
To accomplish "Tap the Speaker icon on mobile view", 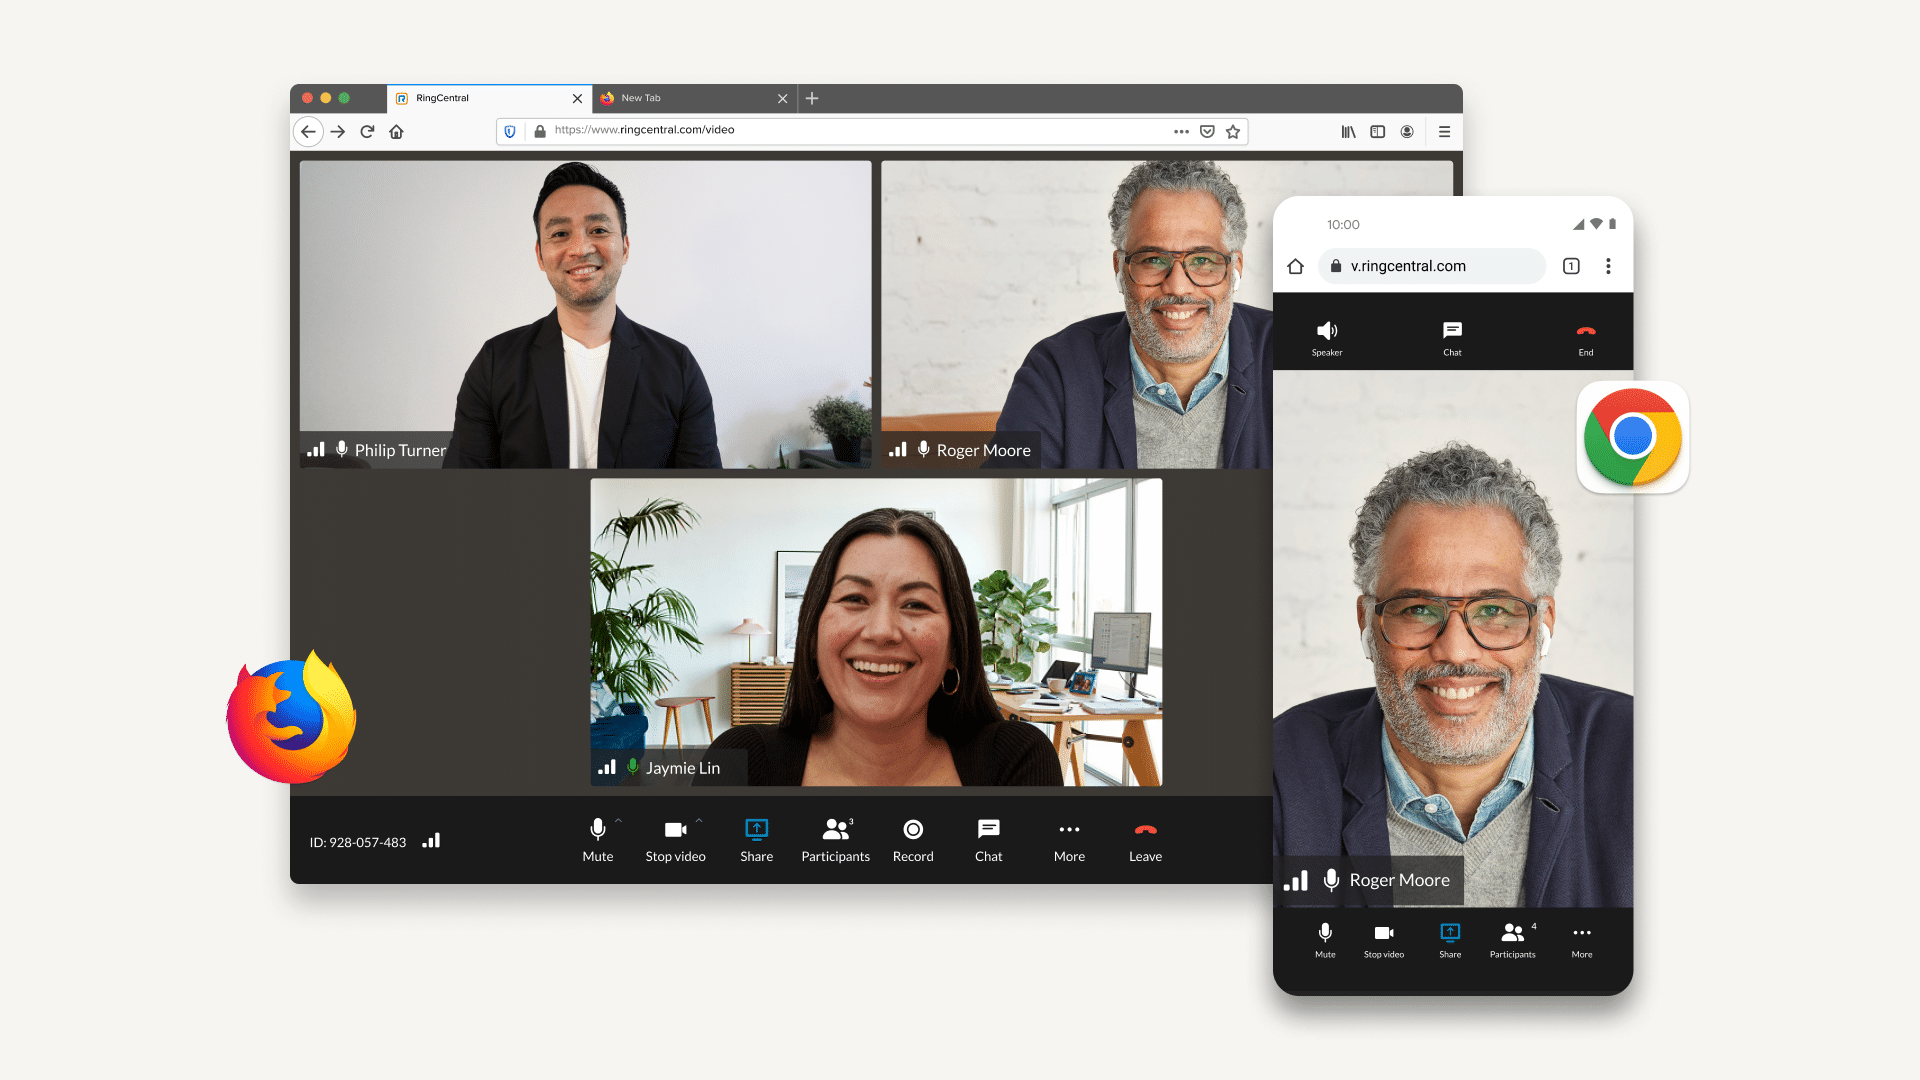I will point(1327,331).
